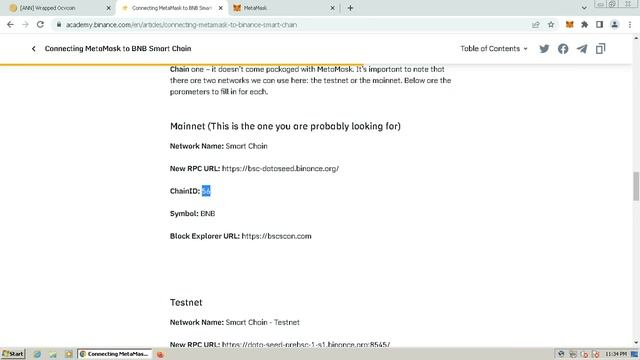Image resolution: width=640 pixels, height=360 pixels.
Task: Open the Chrome three-dot menu
Action: [x=630, y=24]
